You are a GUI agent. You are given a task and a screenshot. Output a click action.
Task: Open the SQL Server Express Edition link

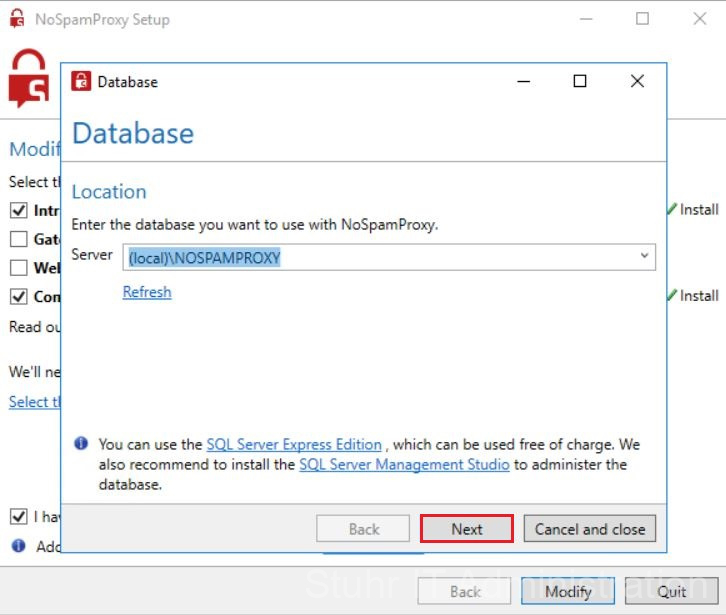(294, 444)
